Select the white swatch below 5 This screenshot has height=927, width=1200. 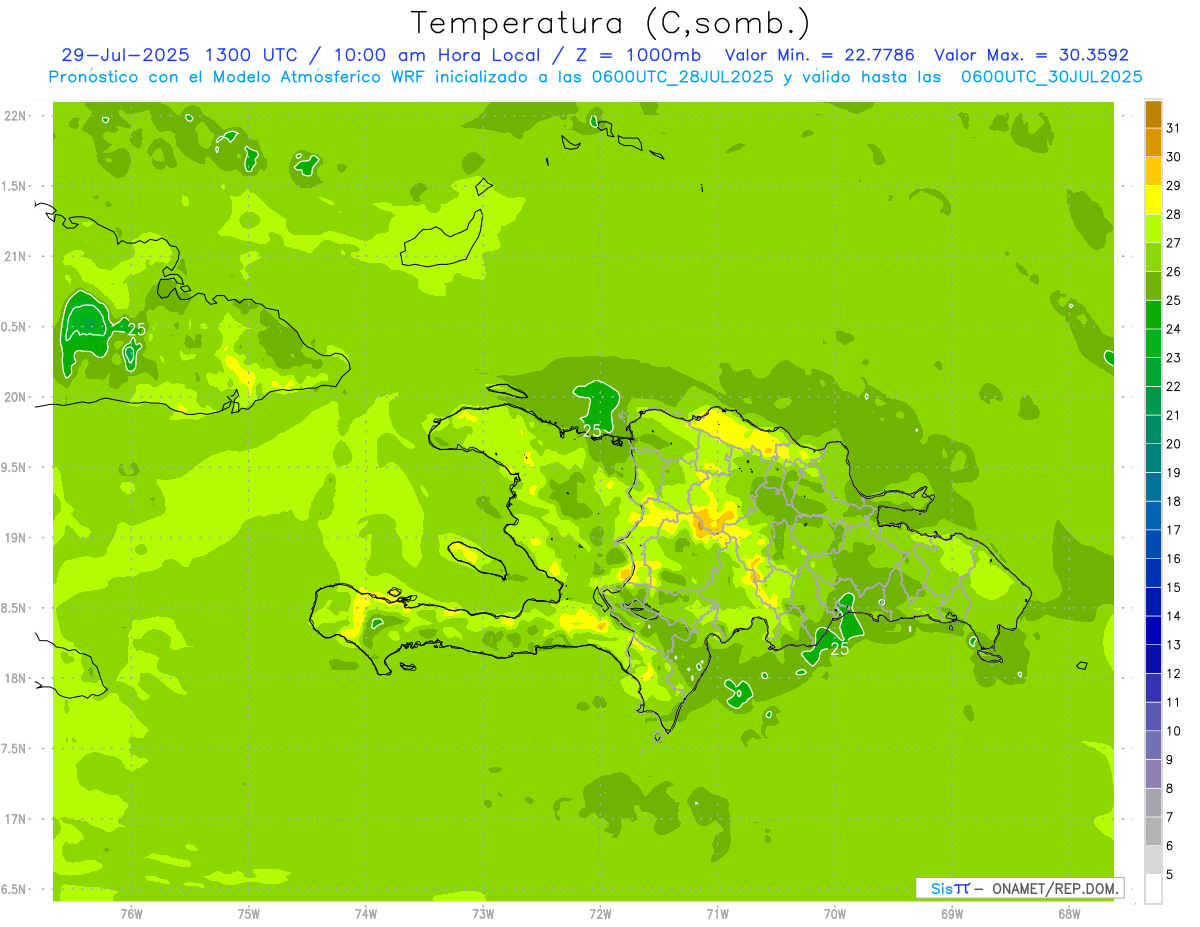(1153, 889)
